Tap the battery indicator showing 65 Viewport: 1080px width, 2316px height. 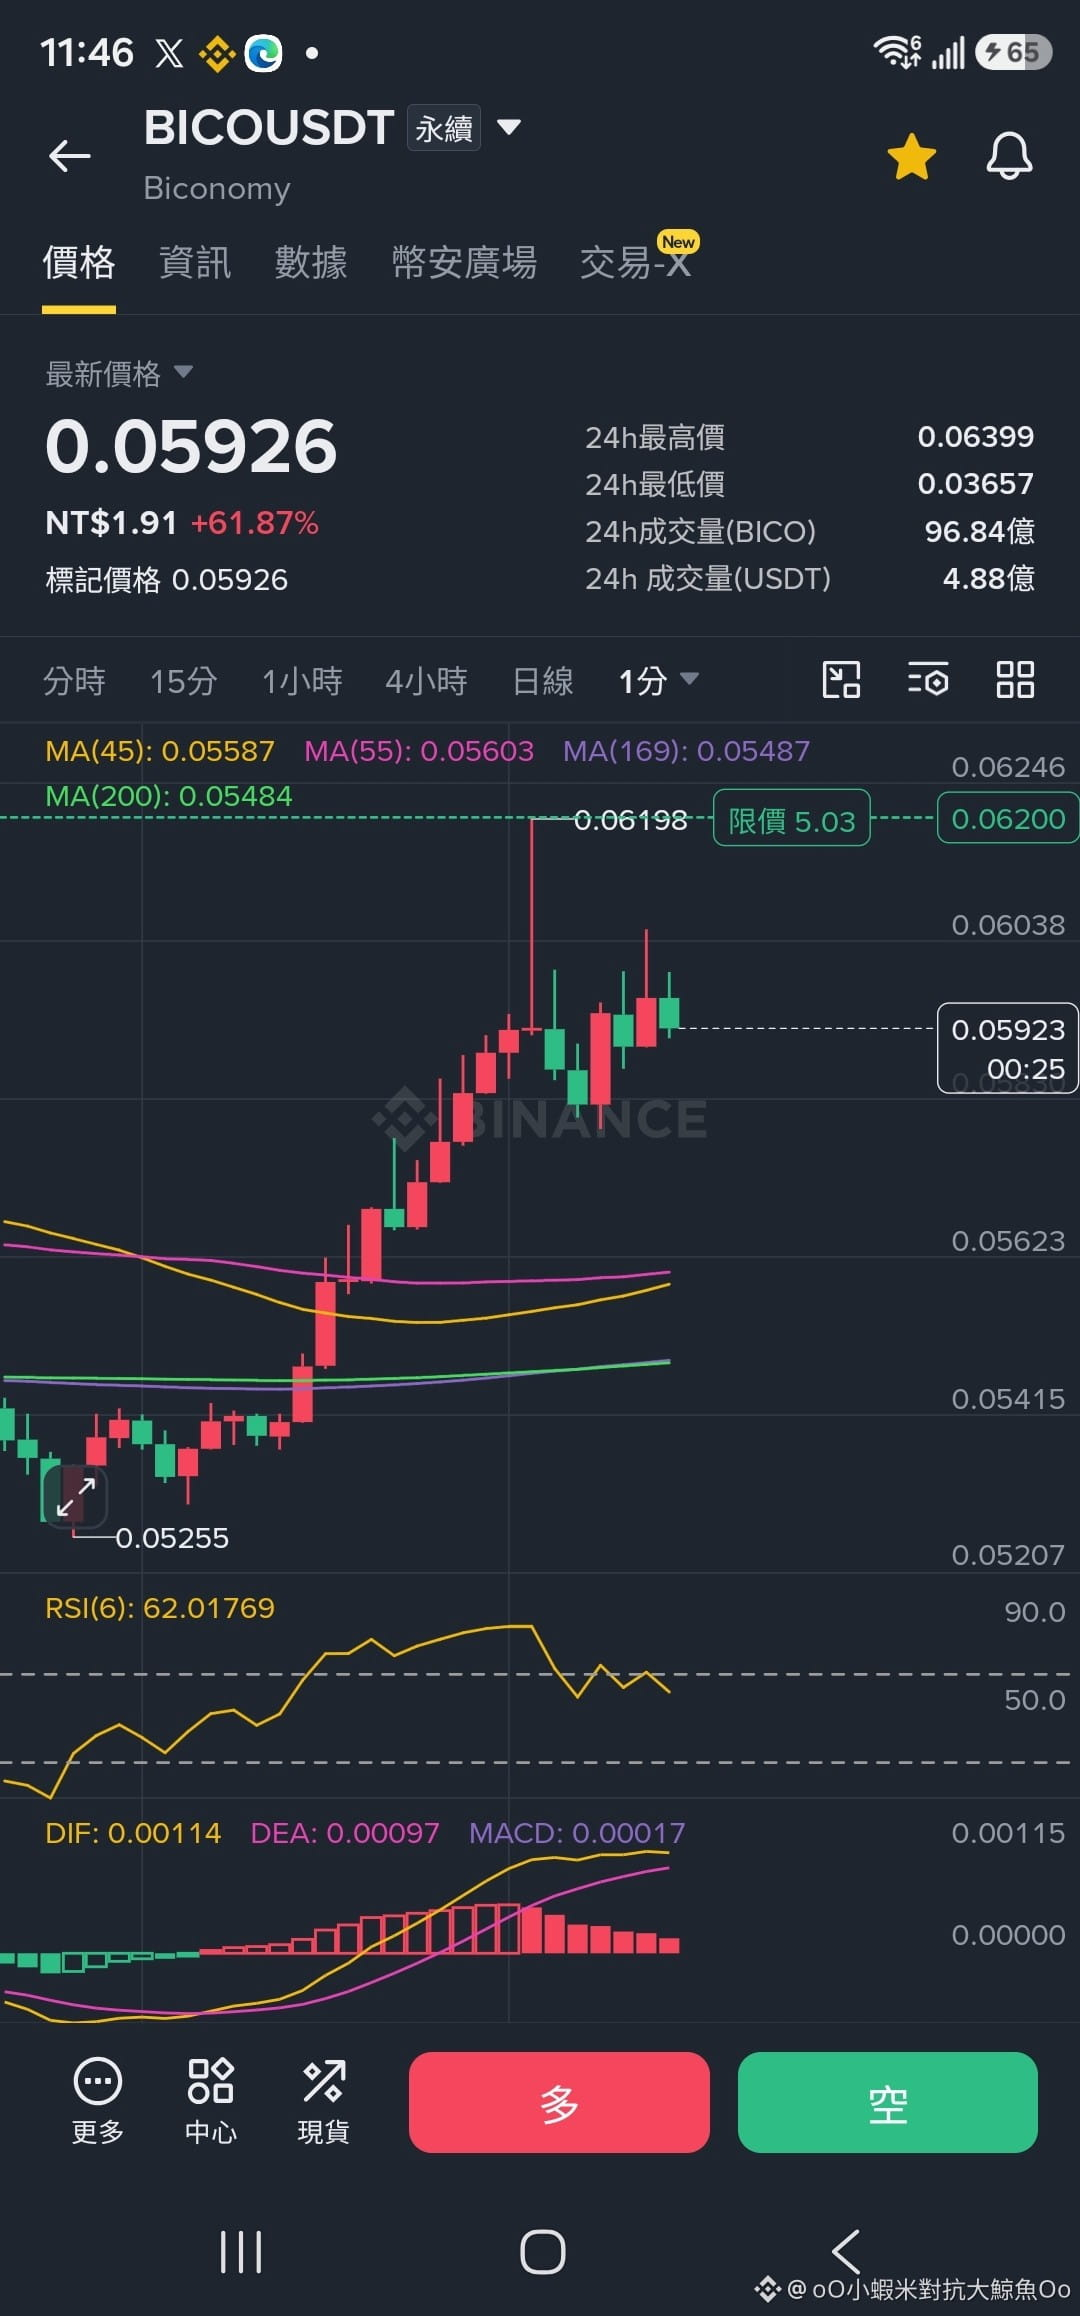[1014, 52]
